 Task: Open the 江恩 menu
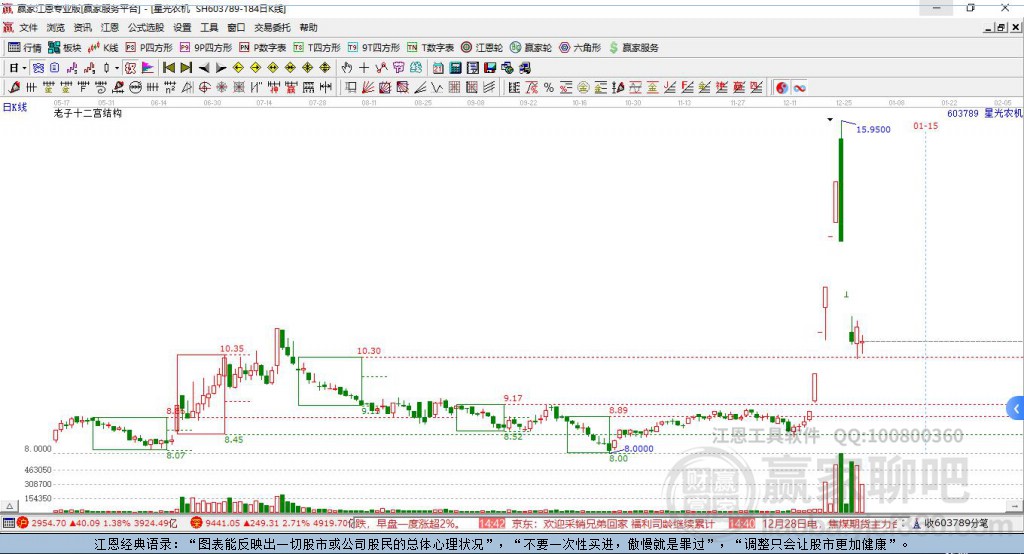click(110, 27)
